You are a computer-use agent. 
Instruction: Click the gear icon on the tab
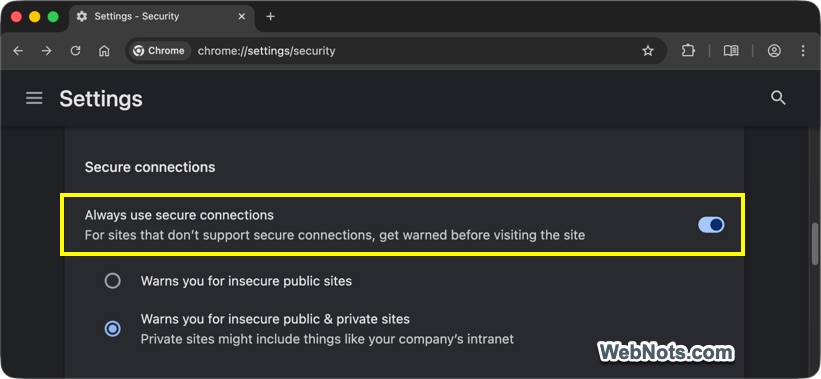(x=82, y=16)
